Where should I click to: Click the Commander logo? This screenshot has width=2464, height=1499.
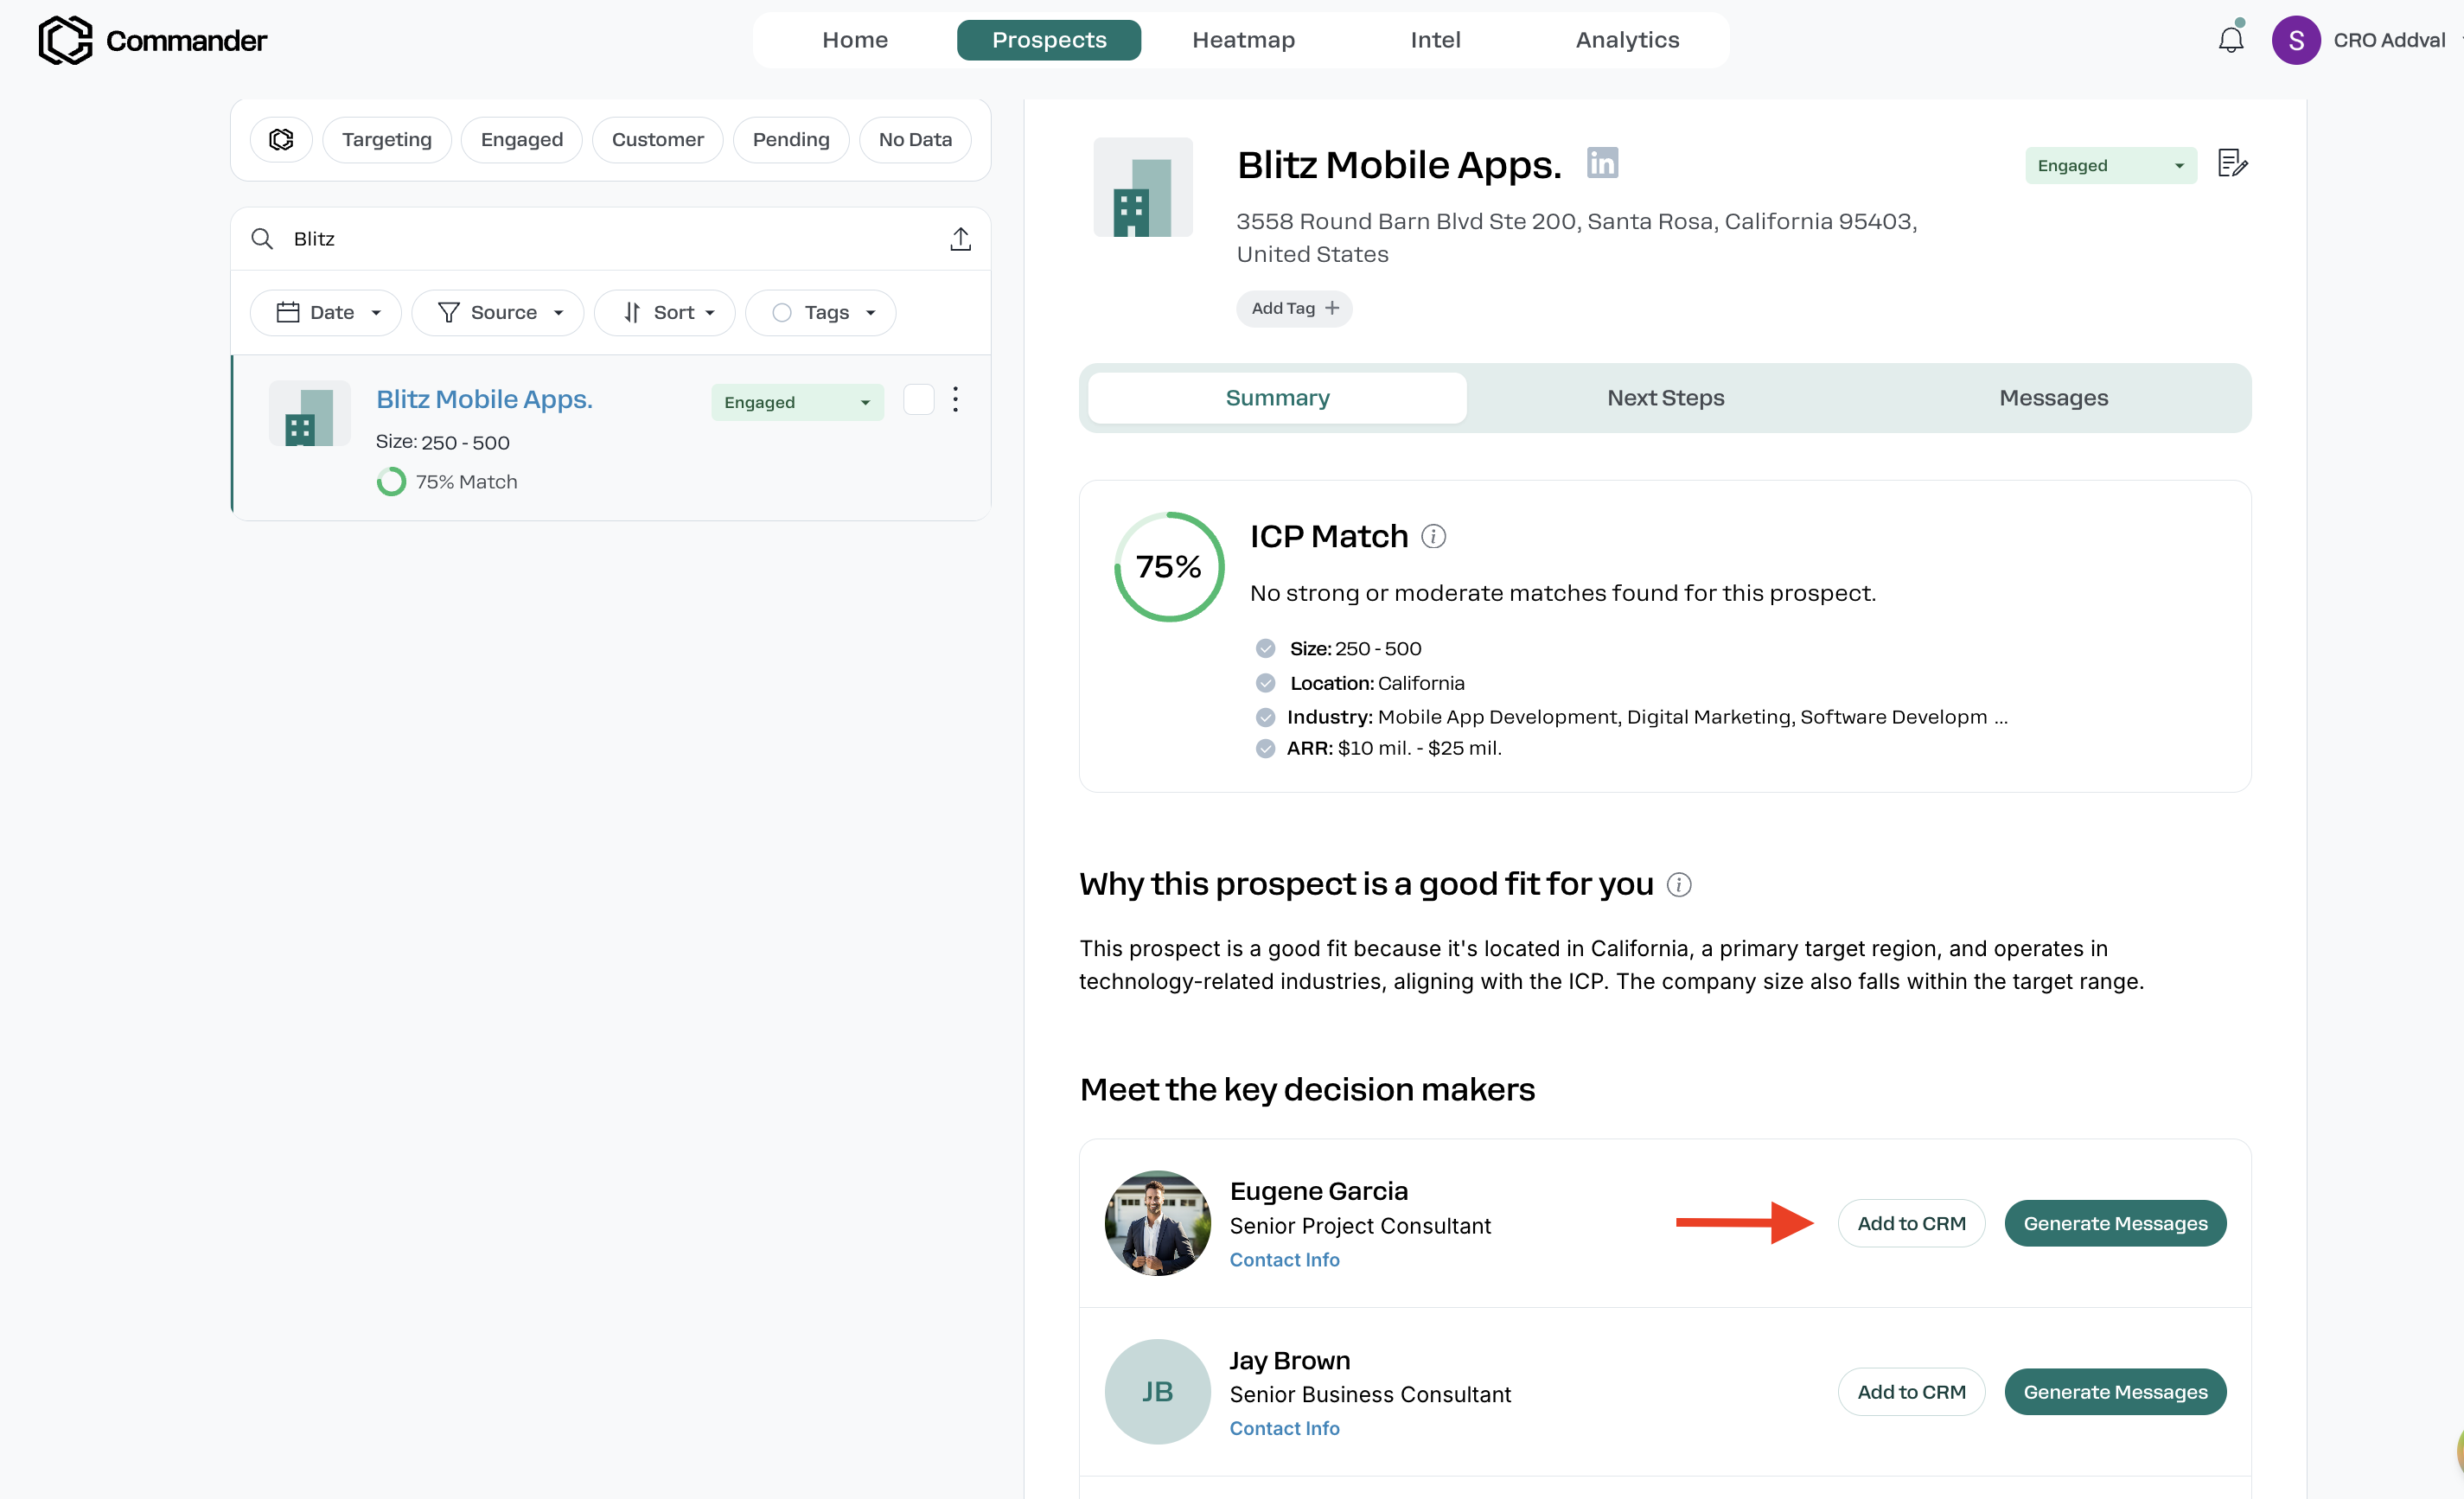[x=152, y=40]
